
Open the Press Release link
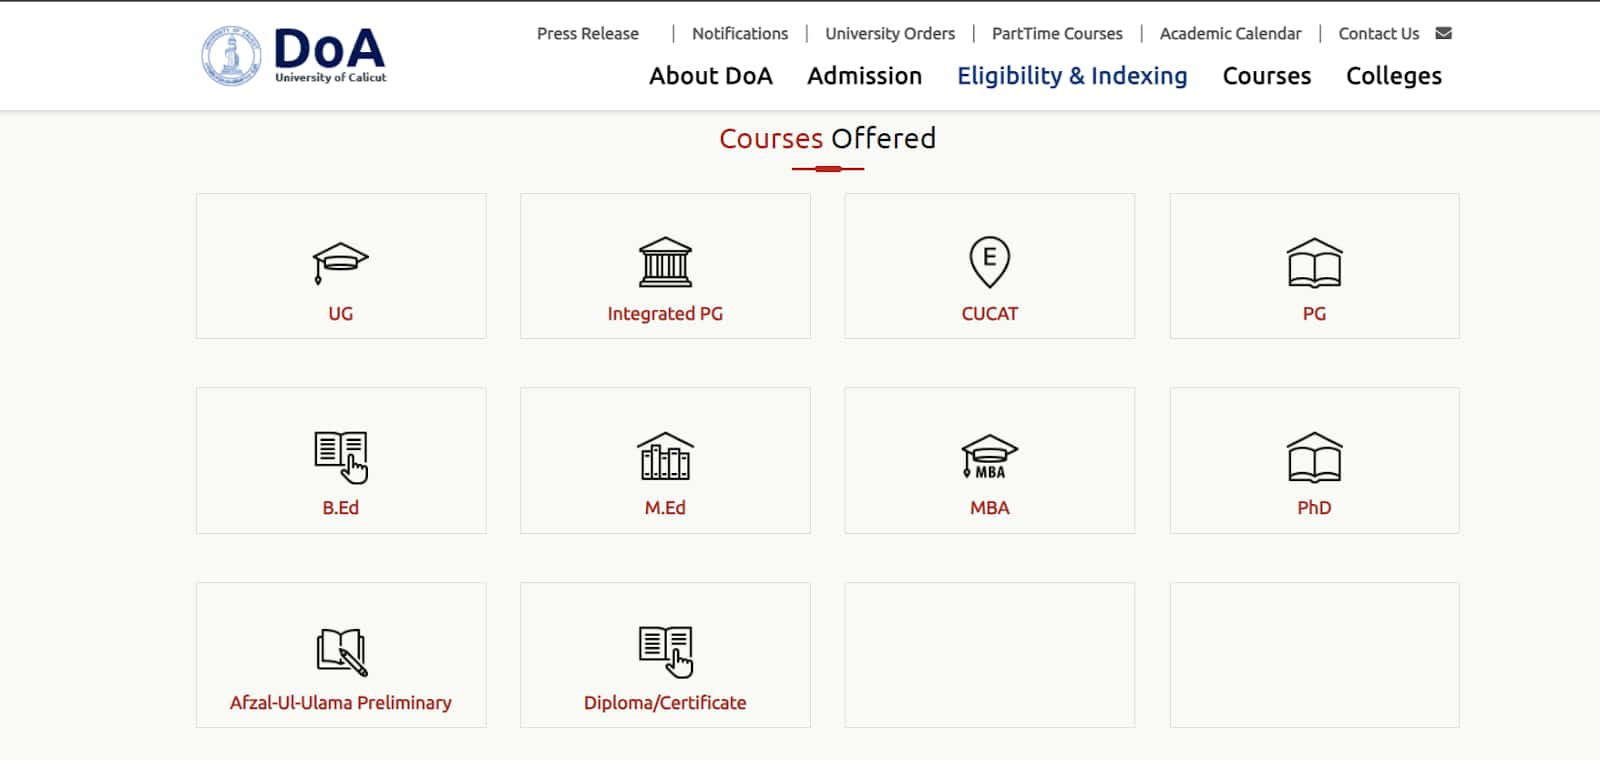tap(587, 33)
